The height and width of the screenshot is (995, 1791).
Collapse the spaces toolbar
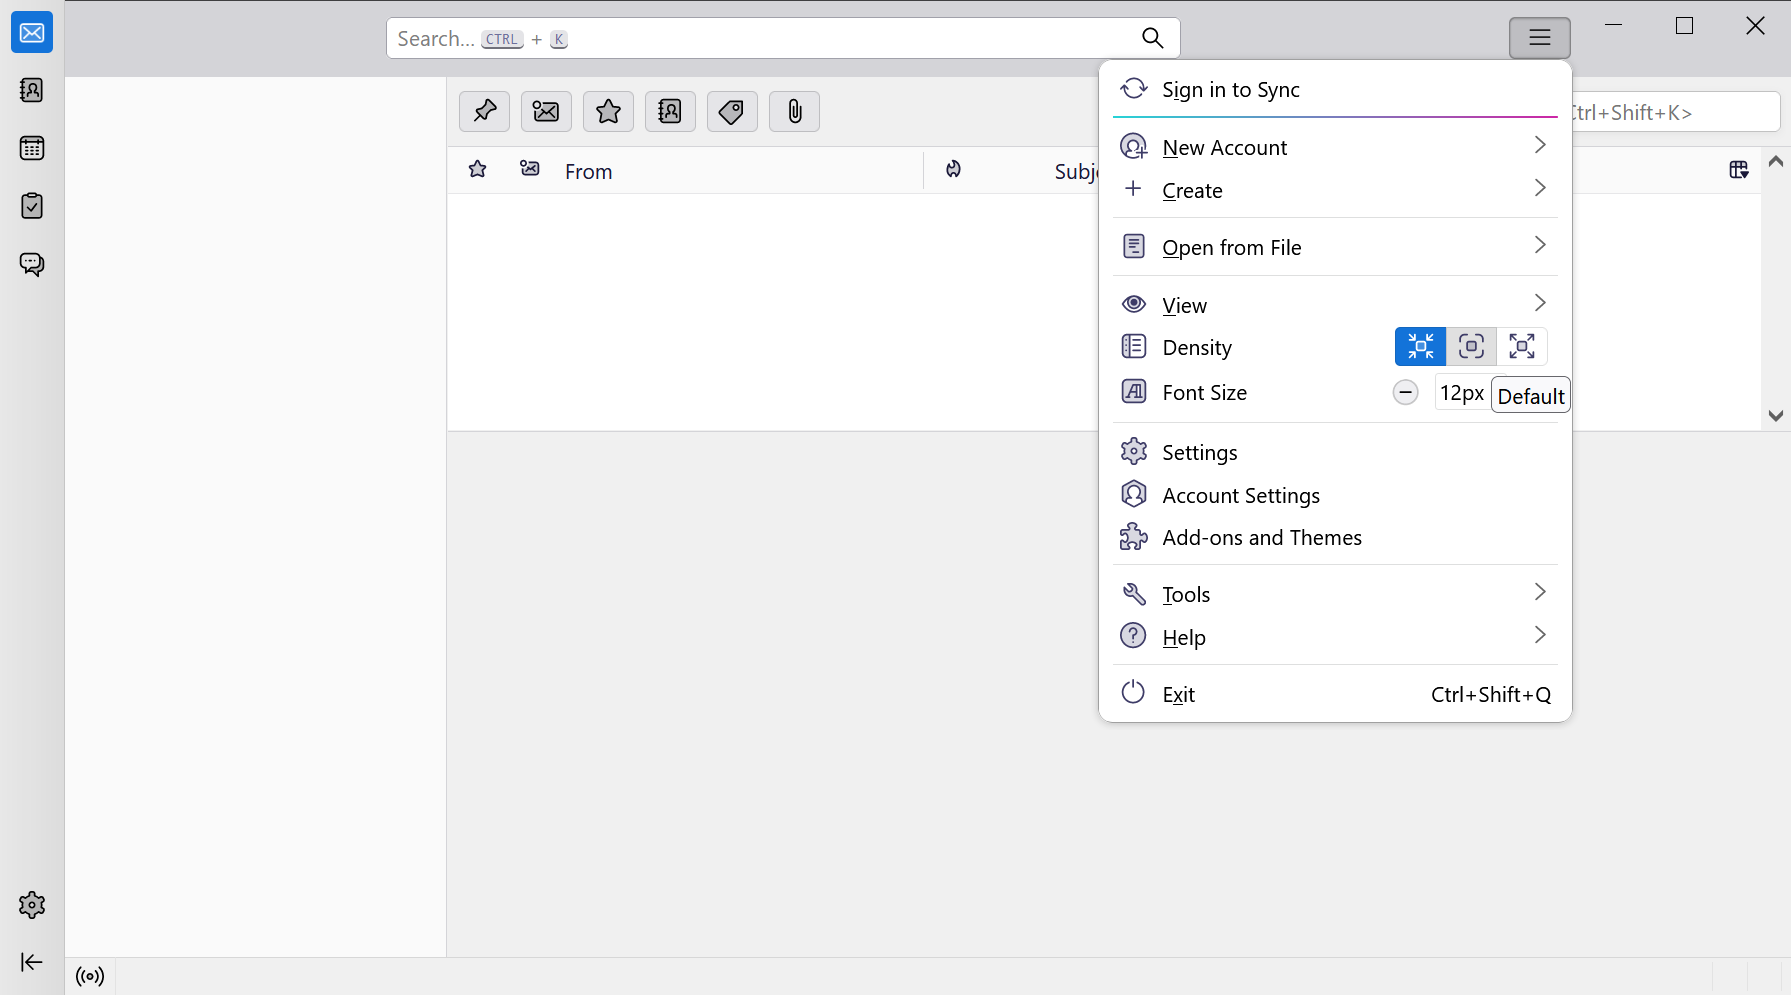(x=32, y=962)
